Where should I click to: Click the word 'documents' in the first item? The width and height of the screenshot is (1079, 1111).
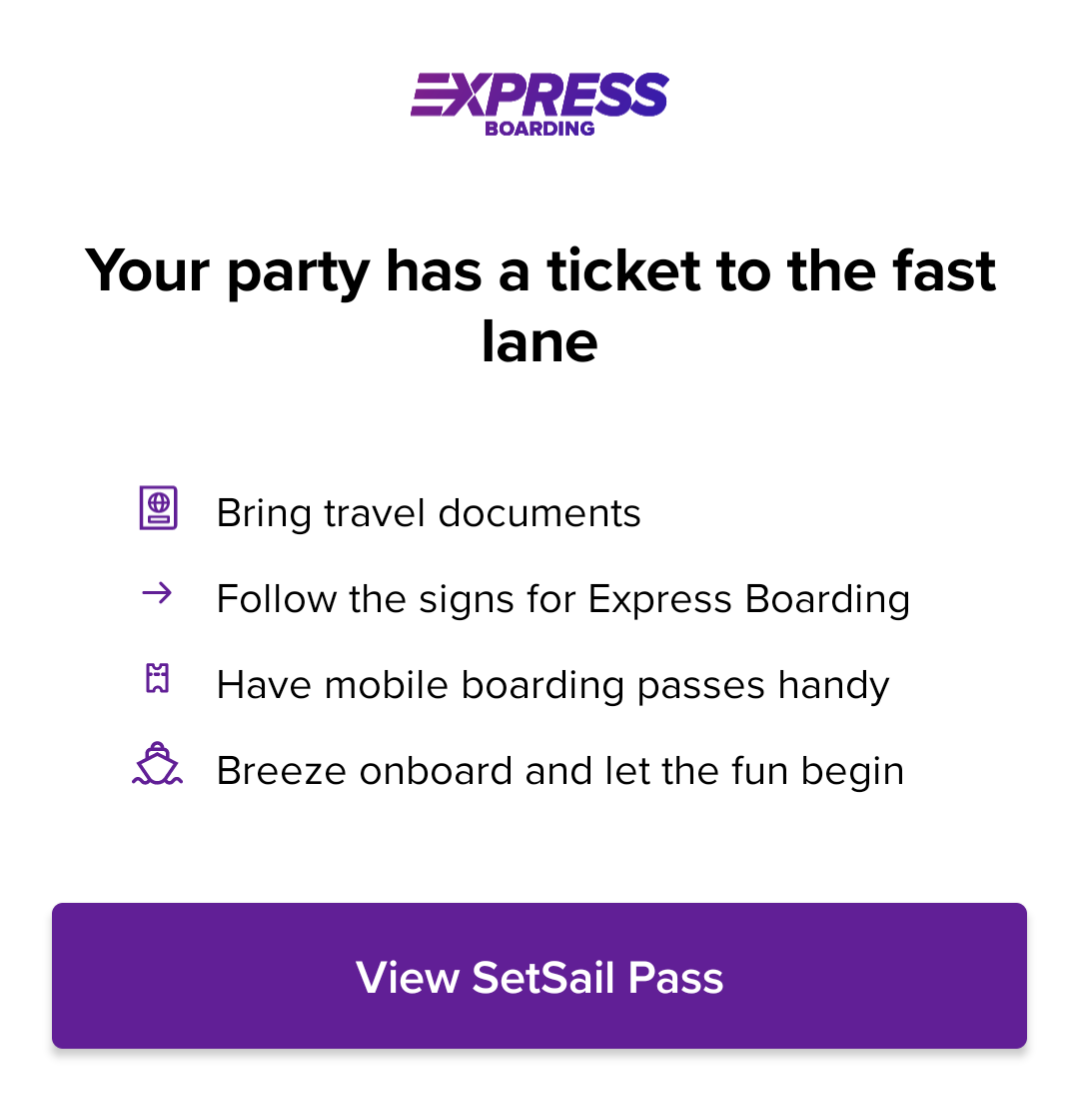(540, 513)
